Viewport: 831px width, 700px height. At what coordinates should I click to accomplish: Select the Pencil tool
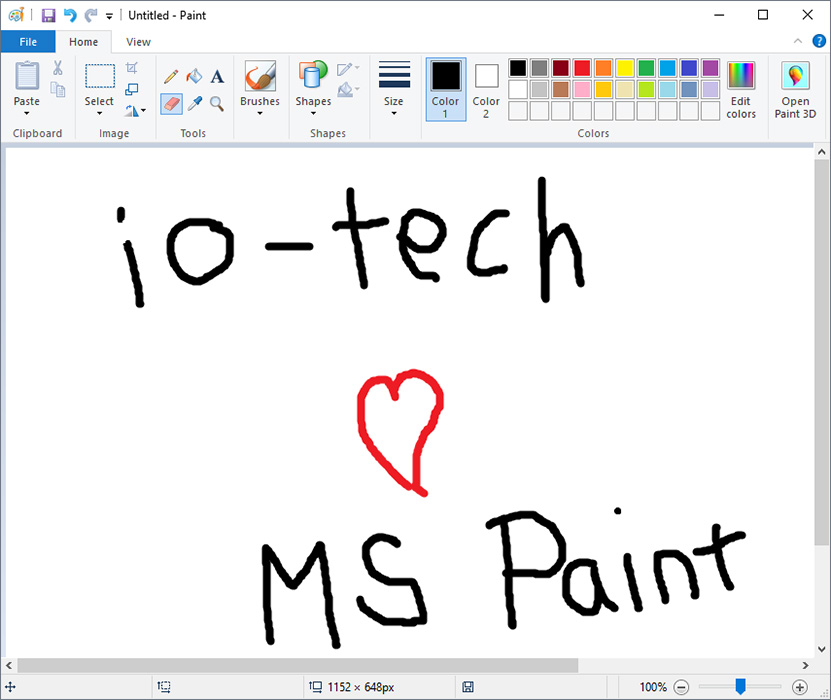pyautogui.click(x=171, y=76)
